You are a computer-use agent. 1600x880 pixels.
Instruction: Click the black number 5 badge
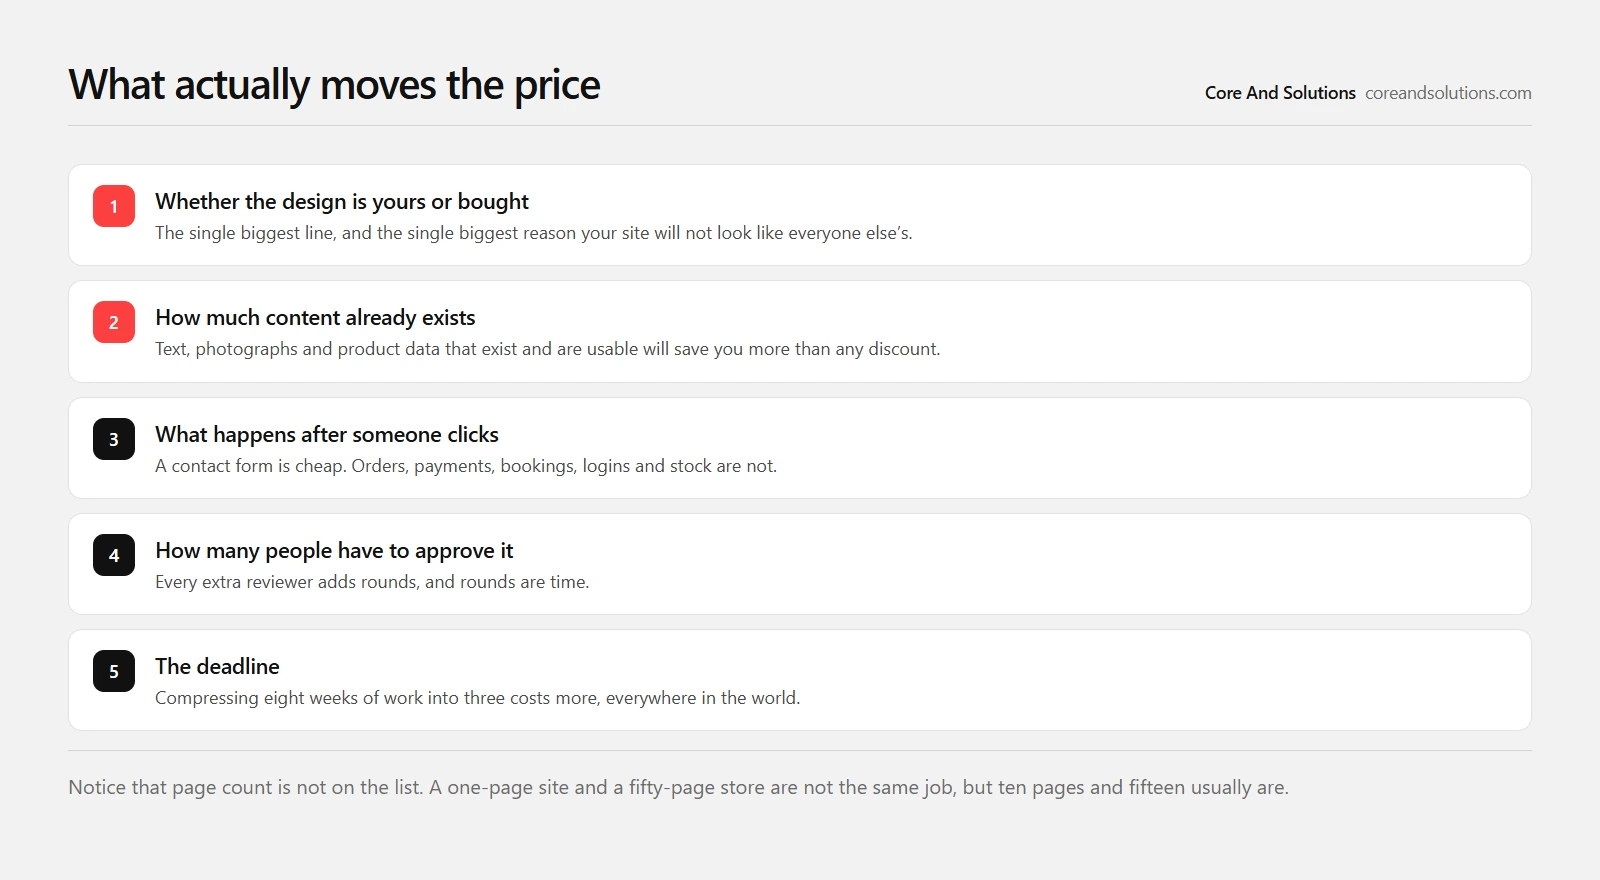(x=114, y=671)
